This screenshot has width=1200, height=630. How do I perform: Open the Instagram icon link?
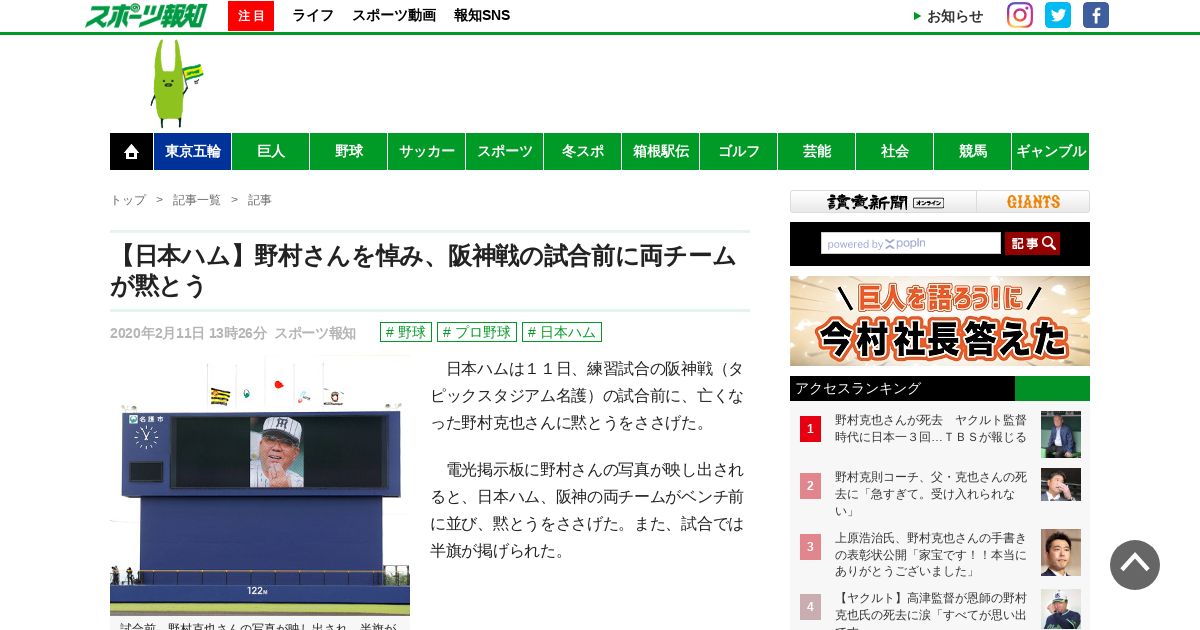point(1020,15)
